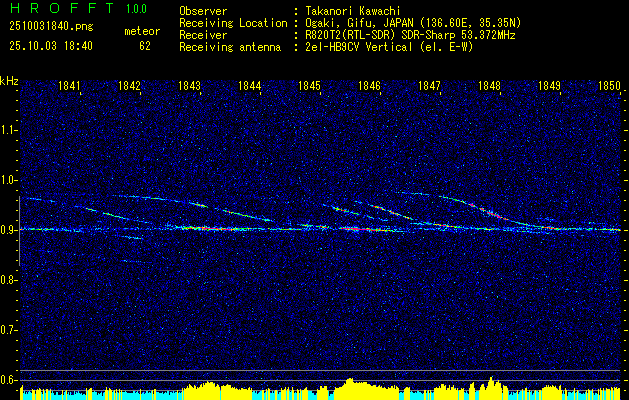Click the 1850 time axis marker

coord(609,86)
